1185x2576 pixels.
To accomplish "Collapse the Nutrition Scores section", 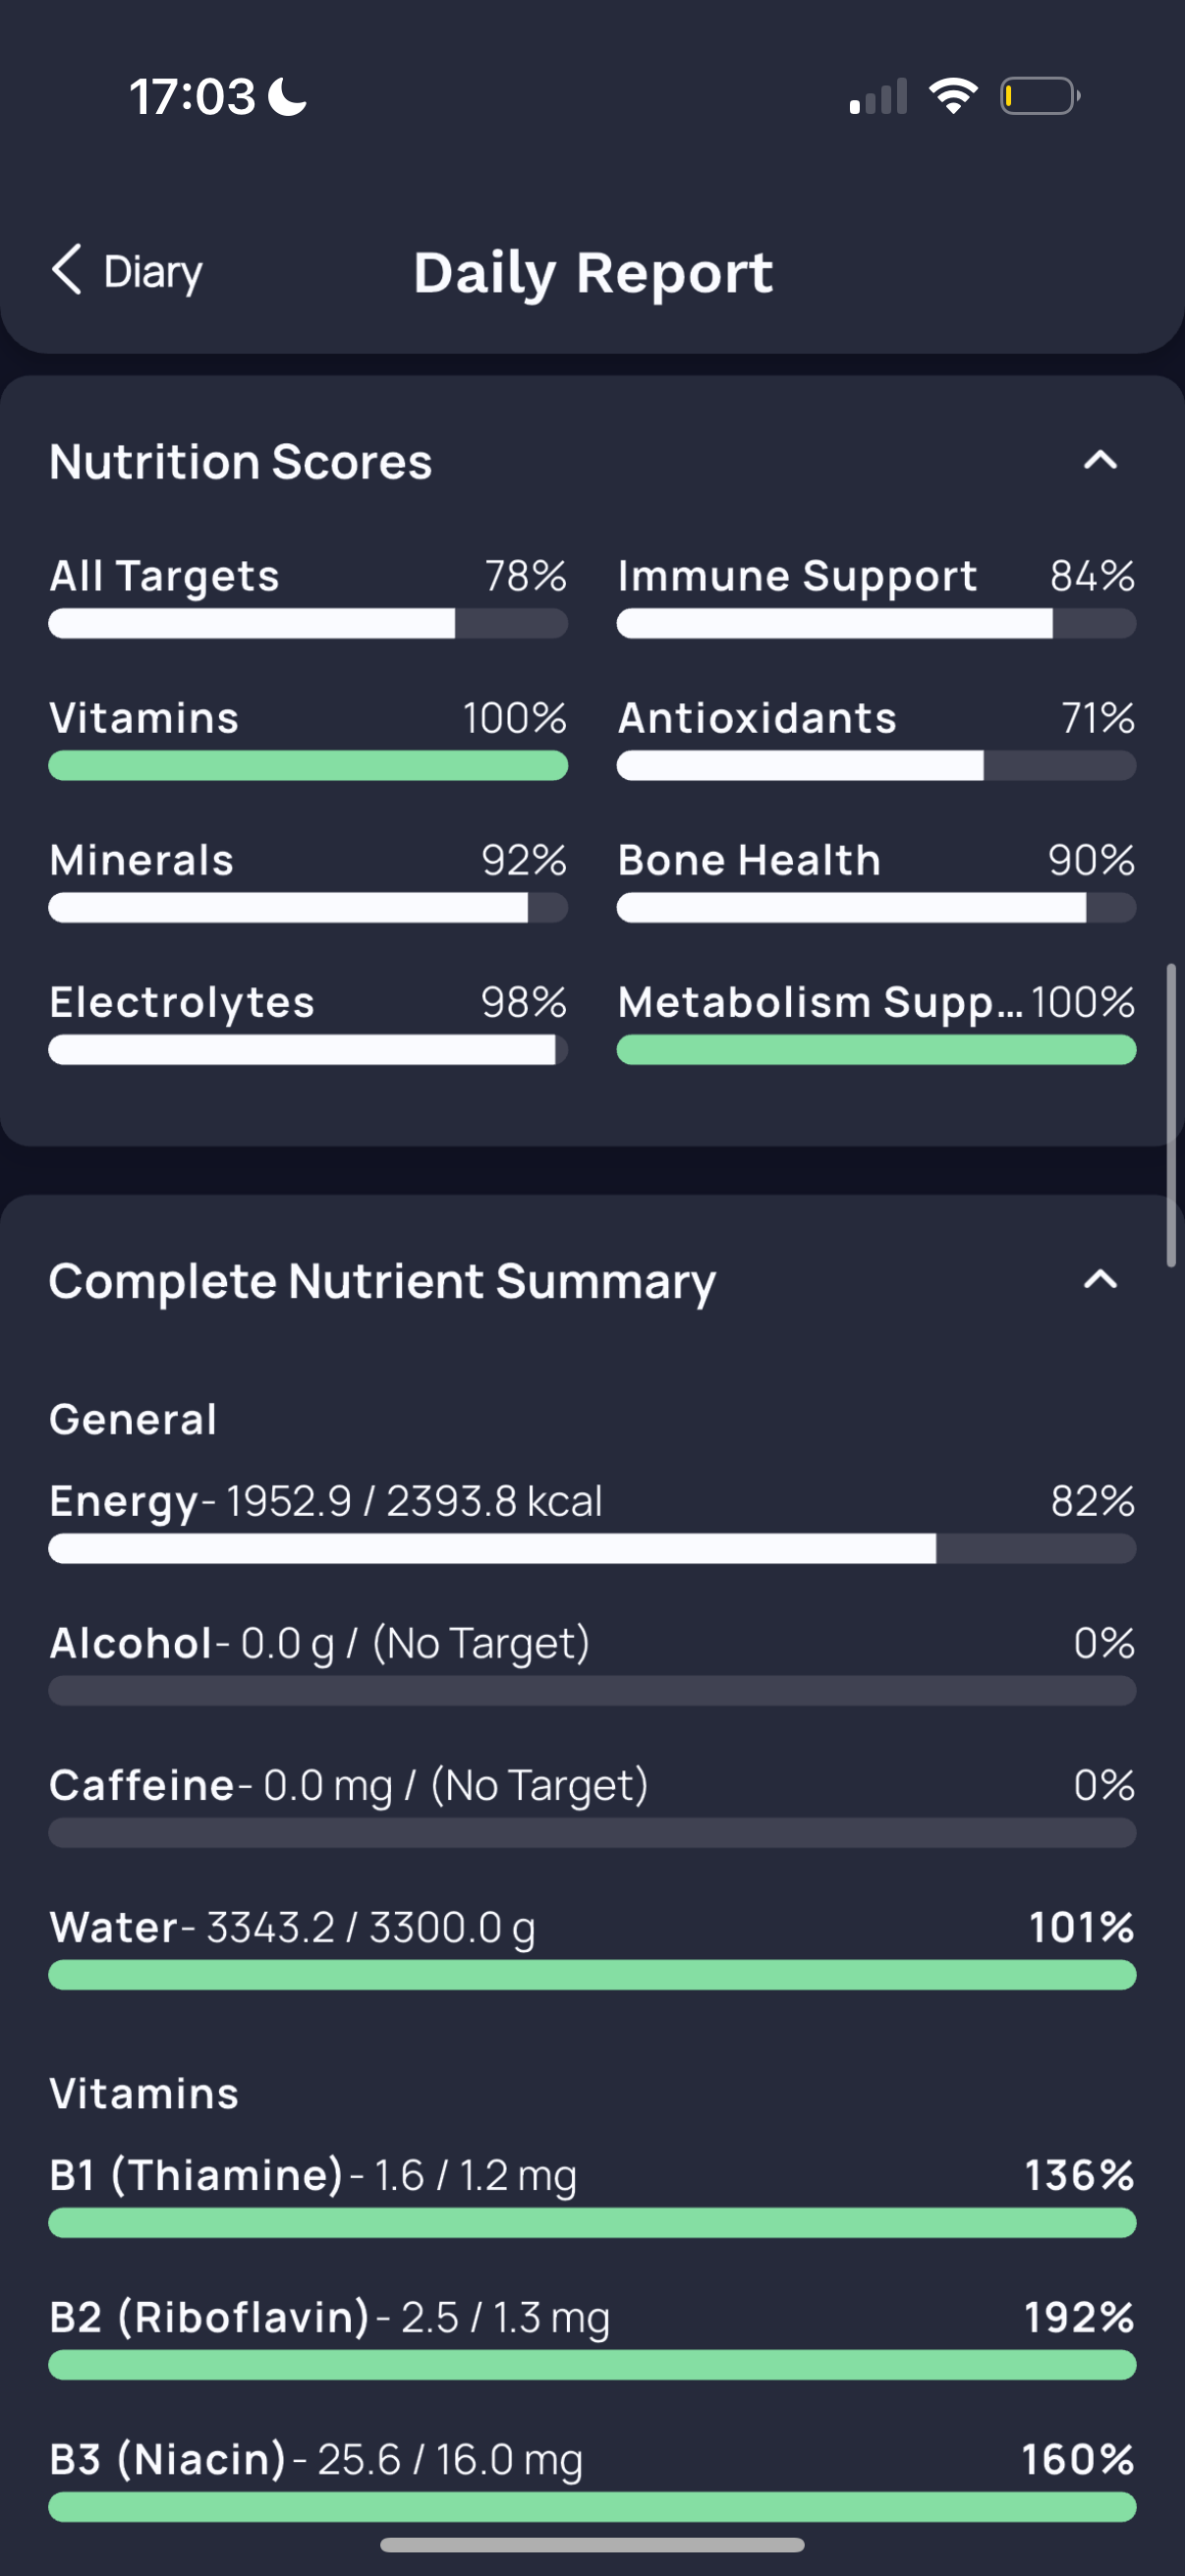I will click(1100, 461).
